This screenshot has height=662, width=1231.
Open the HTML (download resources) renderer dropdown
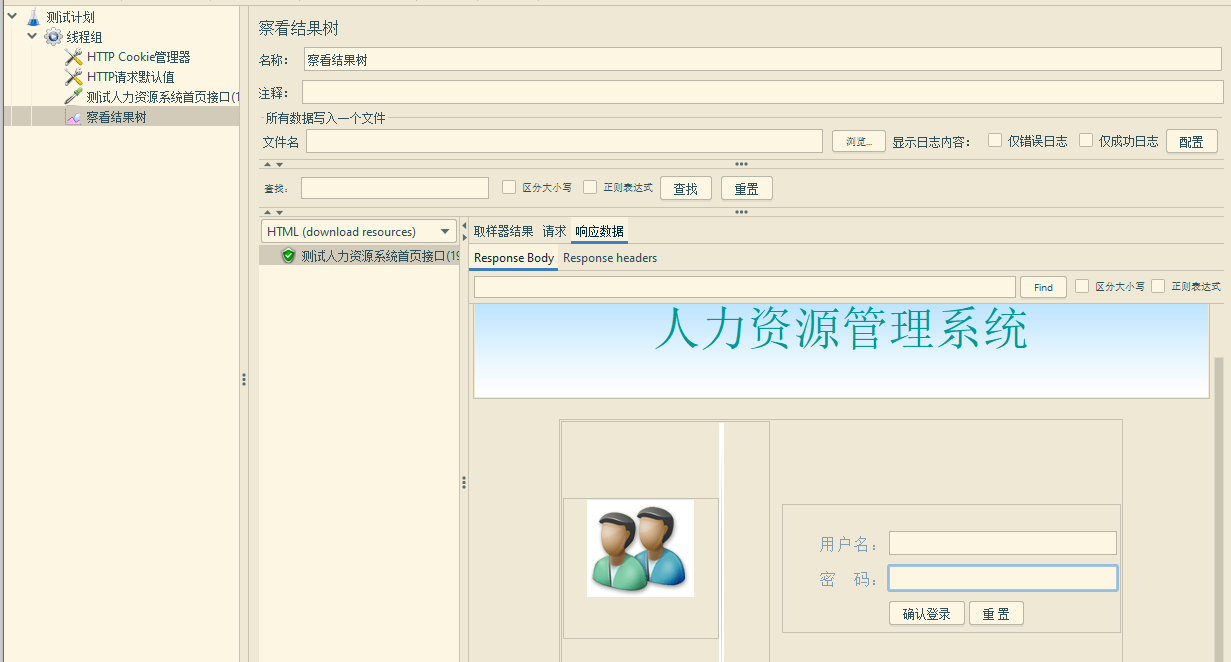pyautogui.click(x=359, y=231)
